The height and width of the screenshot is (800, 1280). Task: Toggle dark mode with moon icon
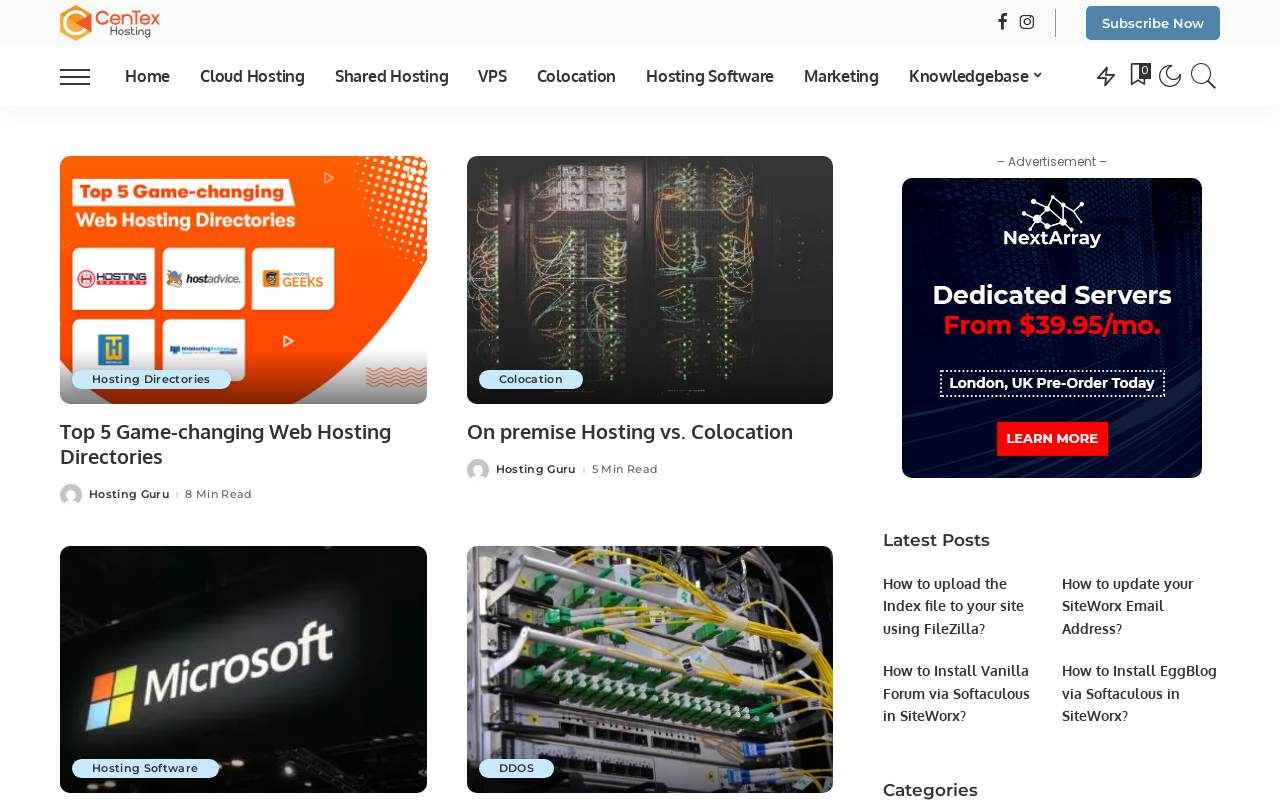[x=1170, y=76]
